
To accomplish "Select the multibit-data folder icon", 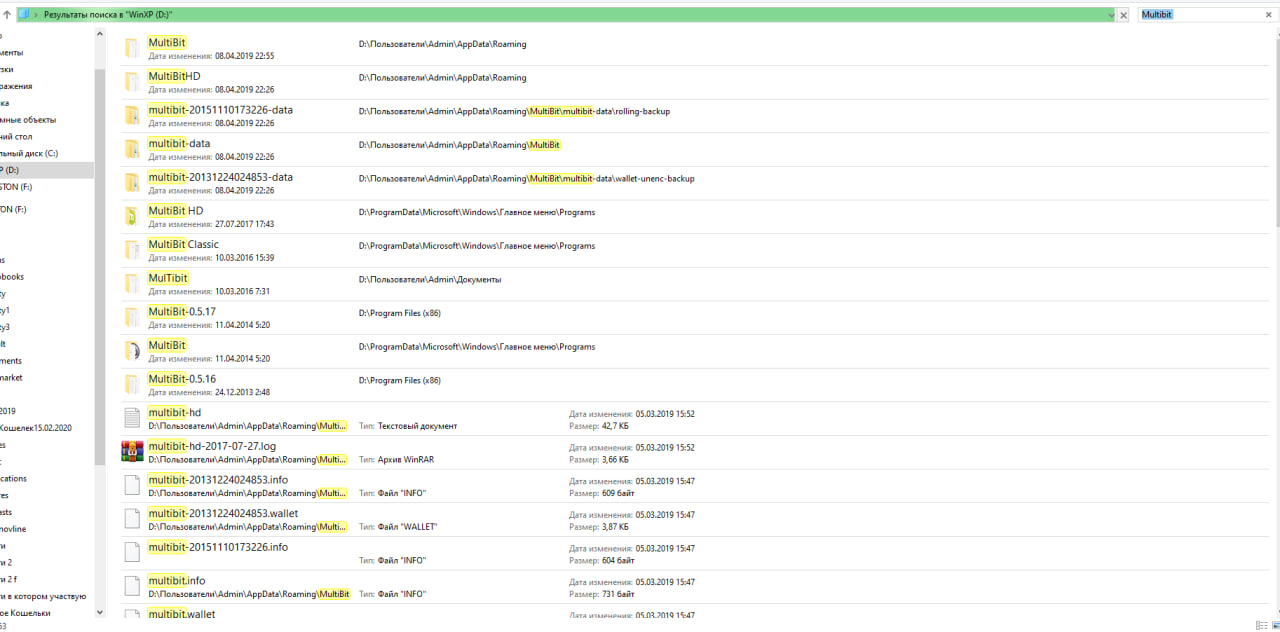I will (x=132, y=149).
